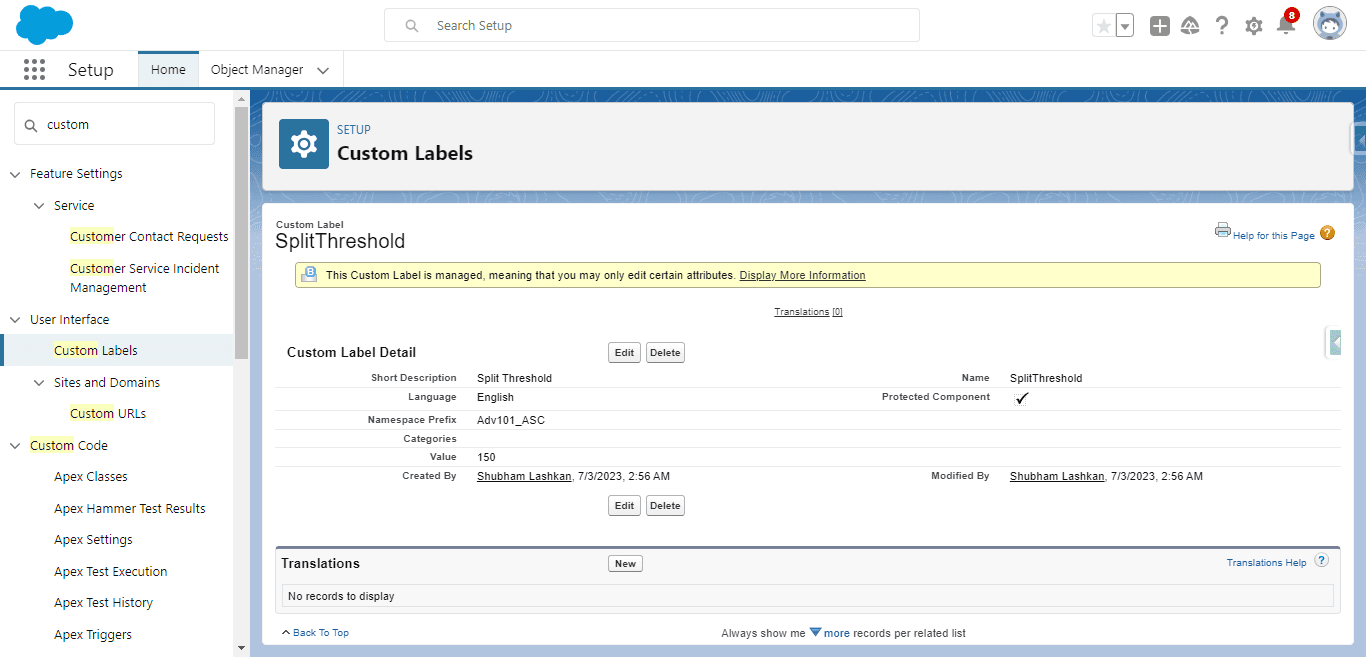Click the magnifier icon in Quick Find box
The image size is (1366, 657).
click(31, 125)
